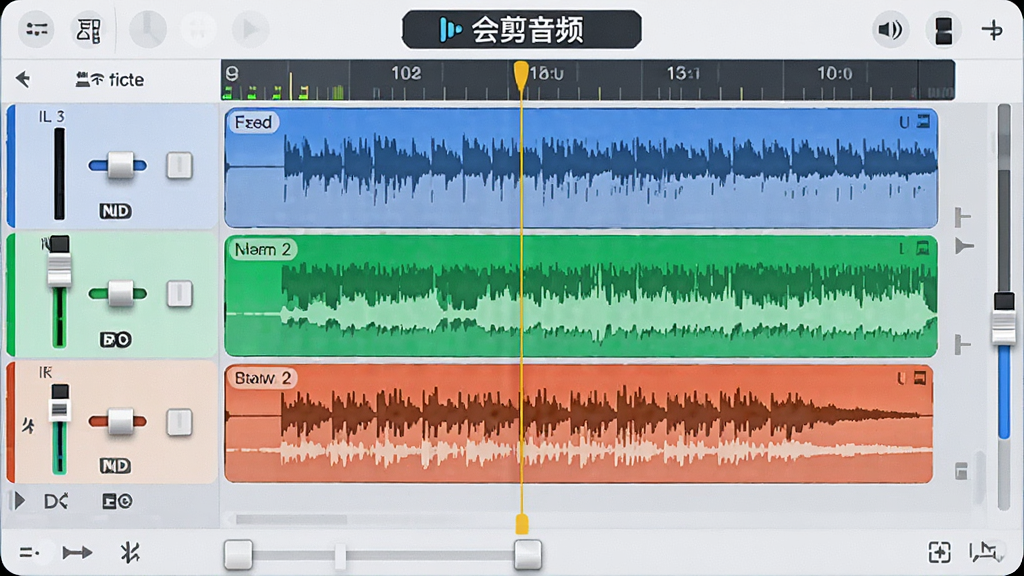This screenshot has height=576, width=1024.
Task: Click the Feed clip options icon at its right end
Action: click(923, 121)
